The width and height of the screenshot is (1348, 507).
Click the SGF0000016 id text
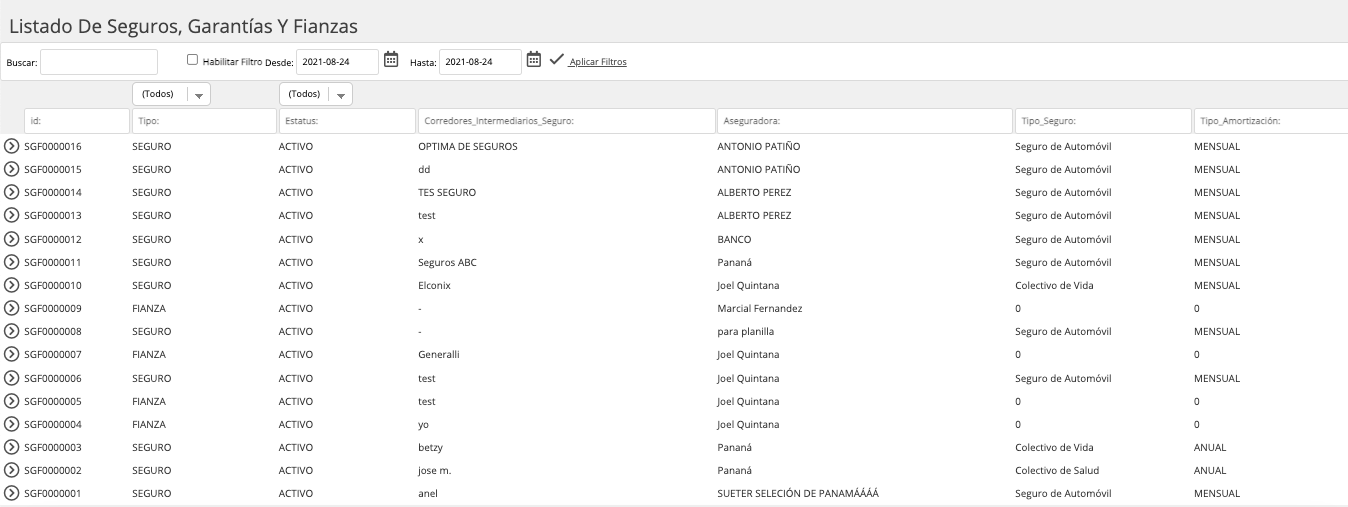[x=53, y=146]
